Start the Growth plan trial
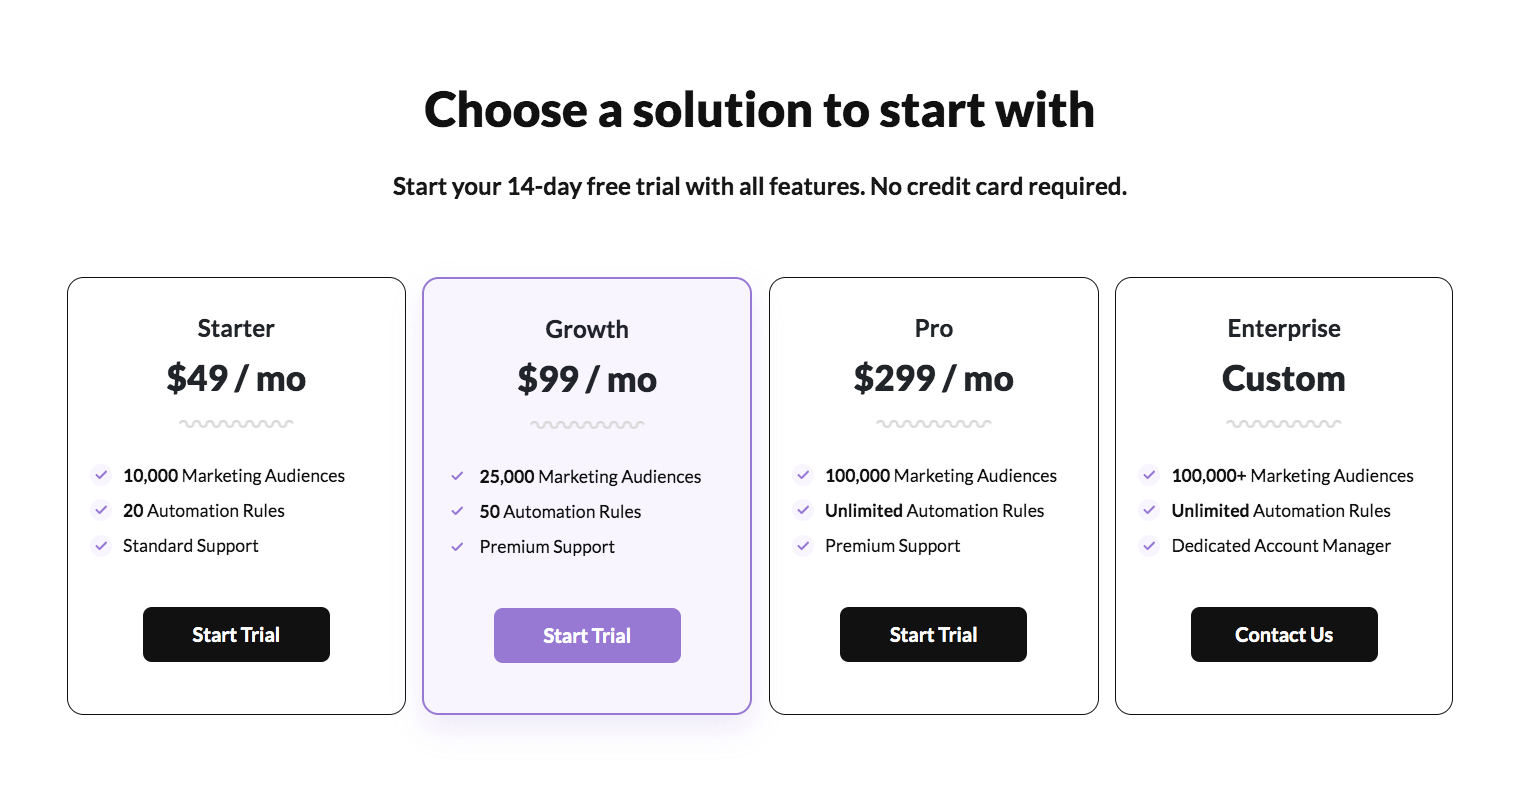Screen dimensions: 1520x800 click(587, 635)
